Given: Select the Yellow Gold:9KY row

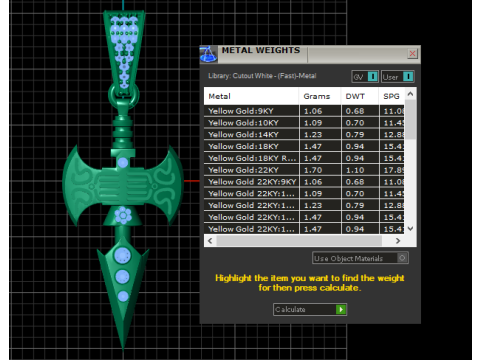Looking at the screenshot, I should pos(304,111).
